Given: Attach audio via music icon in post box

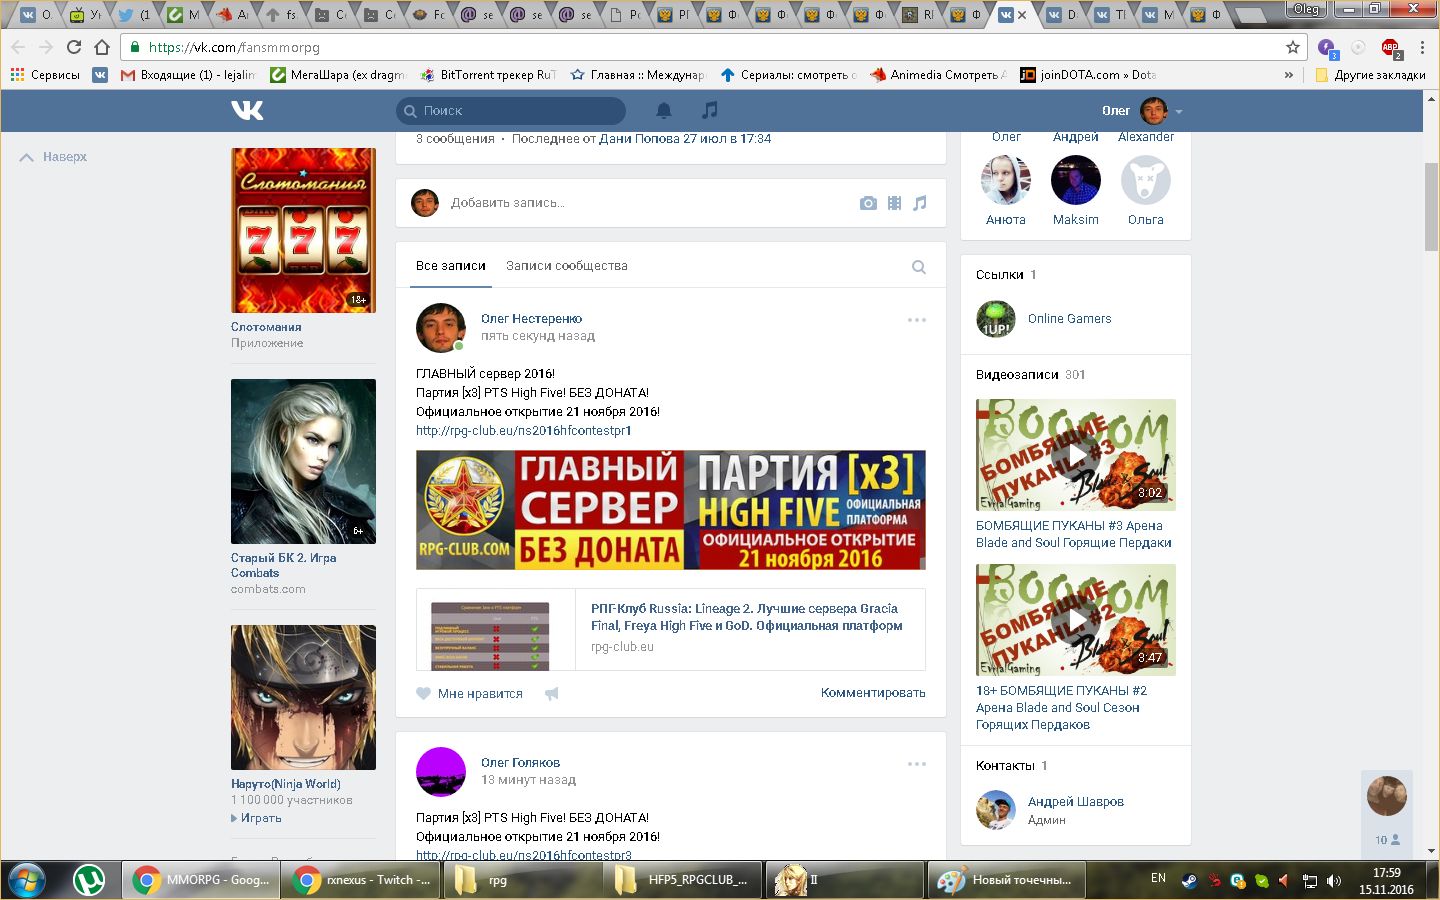Looking at the screenshot, I should (x=920, y=203).
